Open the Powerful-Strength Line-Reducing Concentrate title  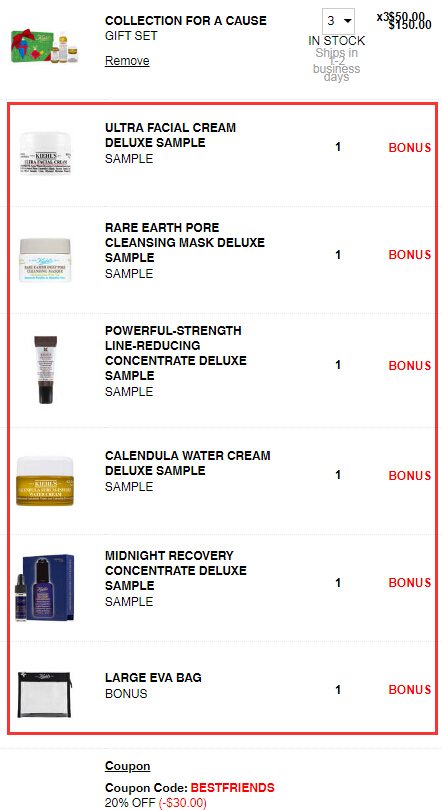point(176,353)
